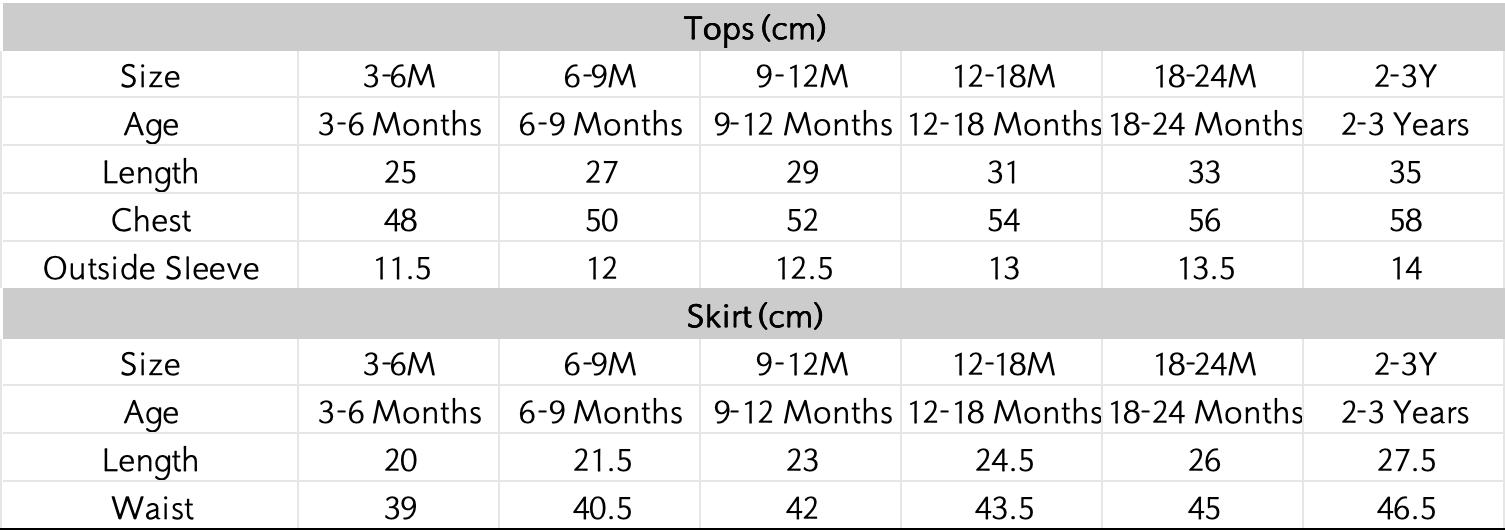Select Chest value 48 for 3-6M

click(399, 220)
